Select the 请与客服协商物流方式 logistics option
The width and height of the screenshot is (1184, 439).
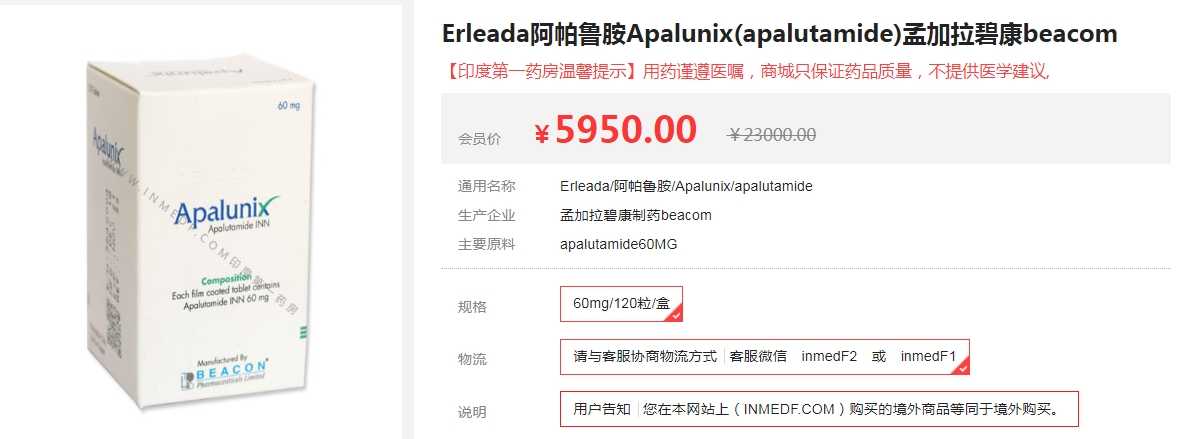(x=645, y=356)
